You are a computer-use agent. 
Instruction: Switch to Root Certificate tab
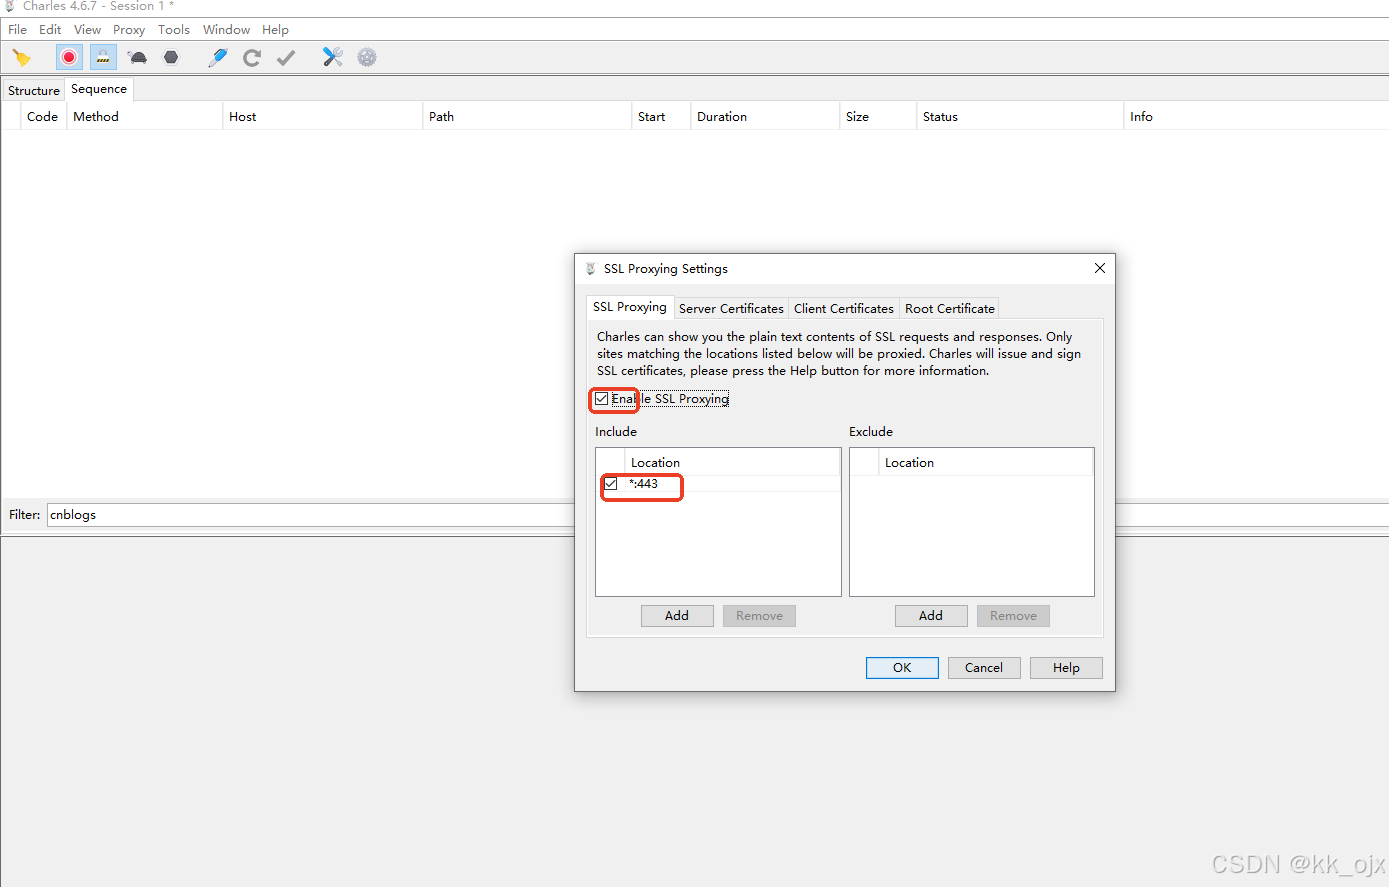[x=950, y=309]
